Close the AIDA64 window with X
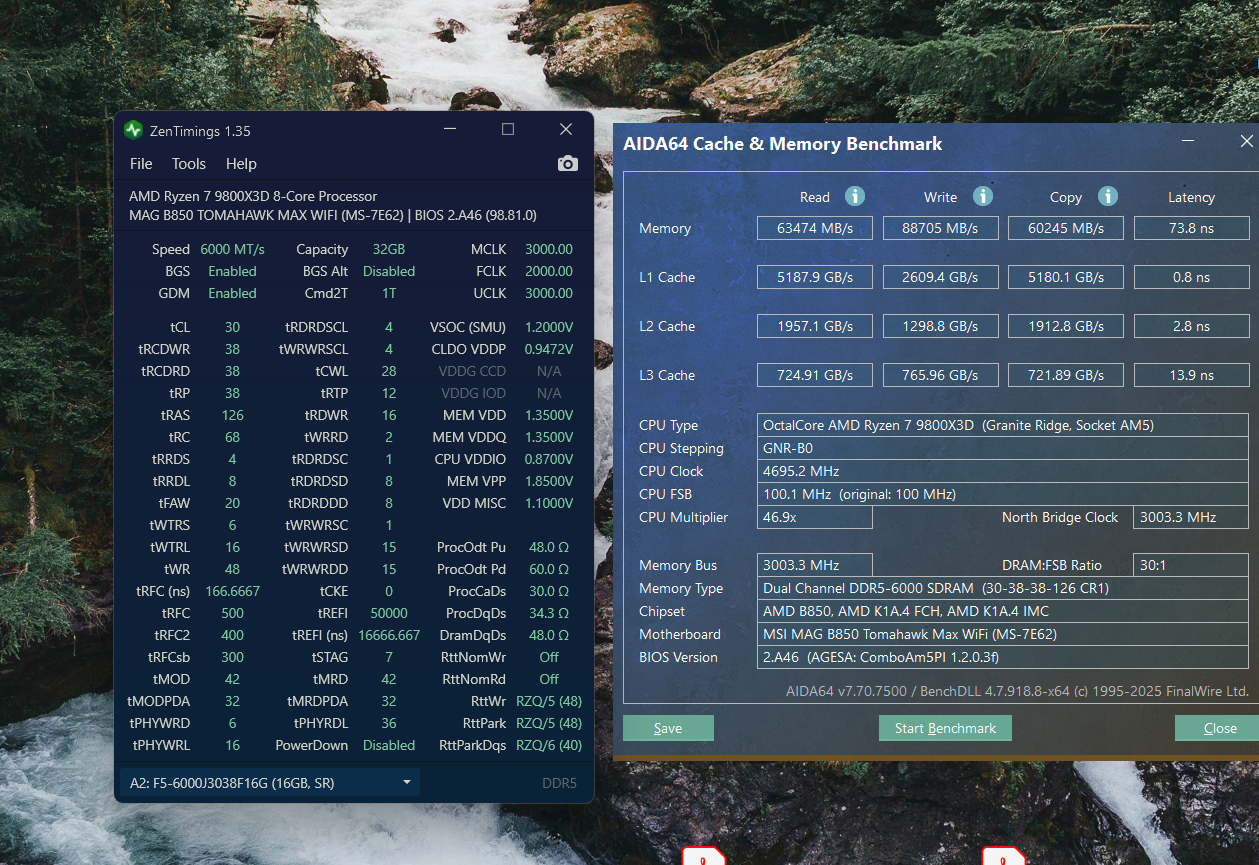Screen dimensions: 1259x865 [x=1246, y=141]
